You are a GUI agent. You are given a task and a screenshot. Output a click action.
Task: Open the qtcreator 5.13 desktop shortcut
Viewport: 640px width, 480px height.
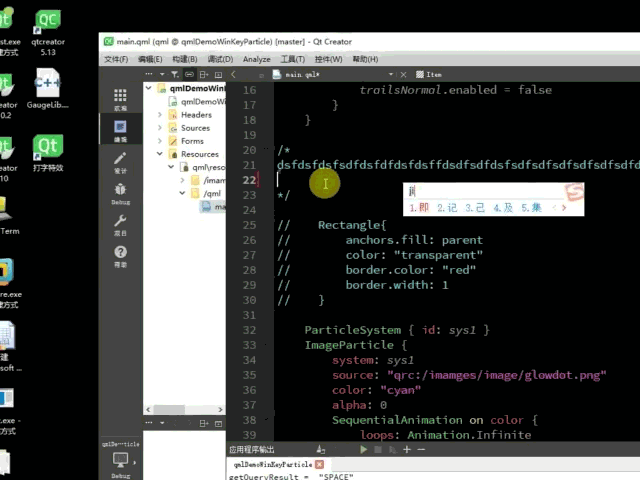tap(48, 33)
